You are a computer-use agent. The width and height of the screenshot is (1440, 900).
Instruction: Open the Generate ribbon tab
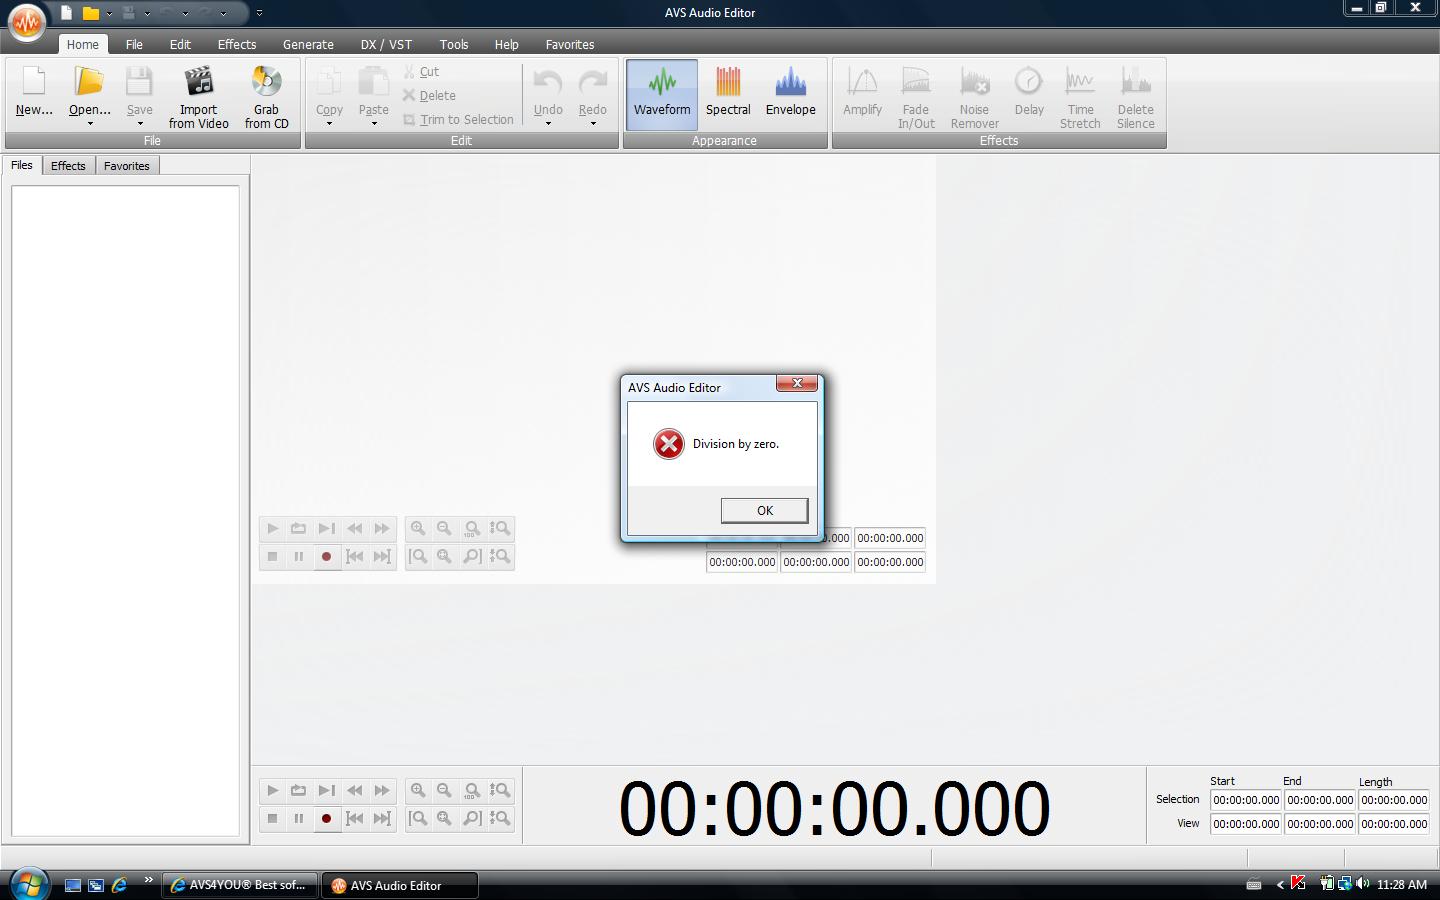pyautogui.click(x=308, y=44)
